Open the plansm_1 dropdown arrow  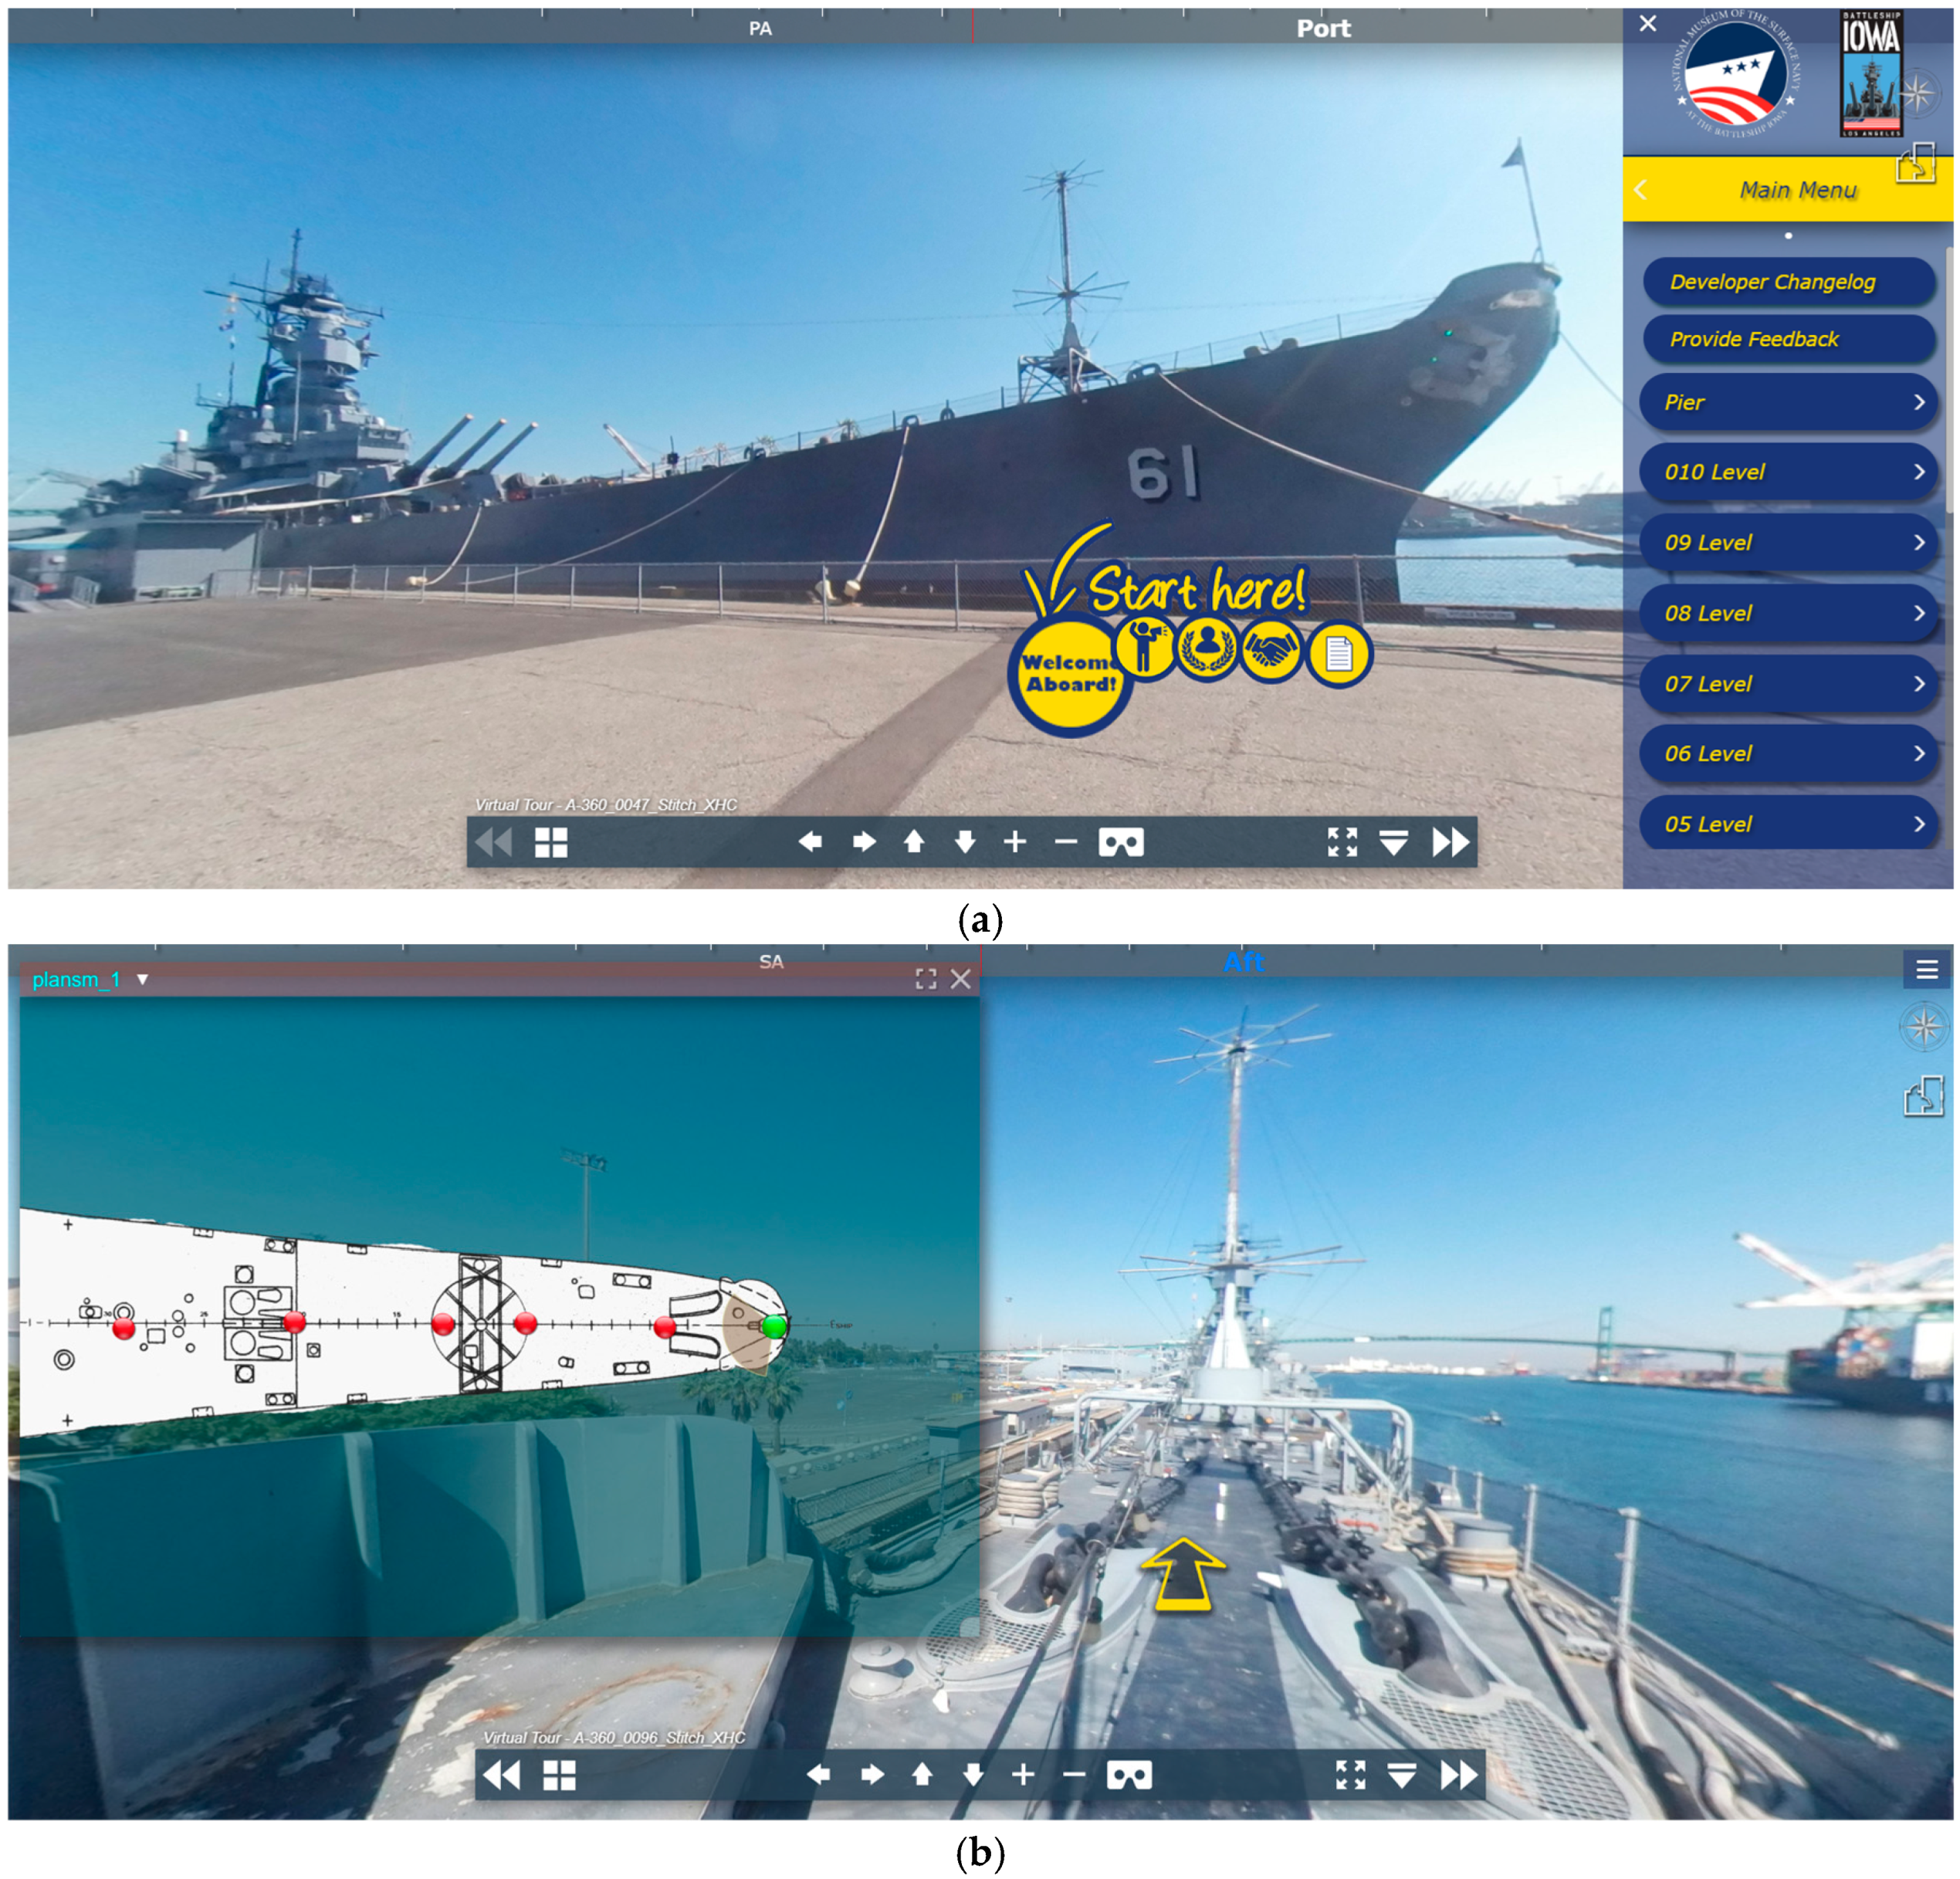tap(143, 979)
